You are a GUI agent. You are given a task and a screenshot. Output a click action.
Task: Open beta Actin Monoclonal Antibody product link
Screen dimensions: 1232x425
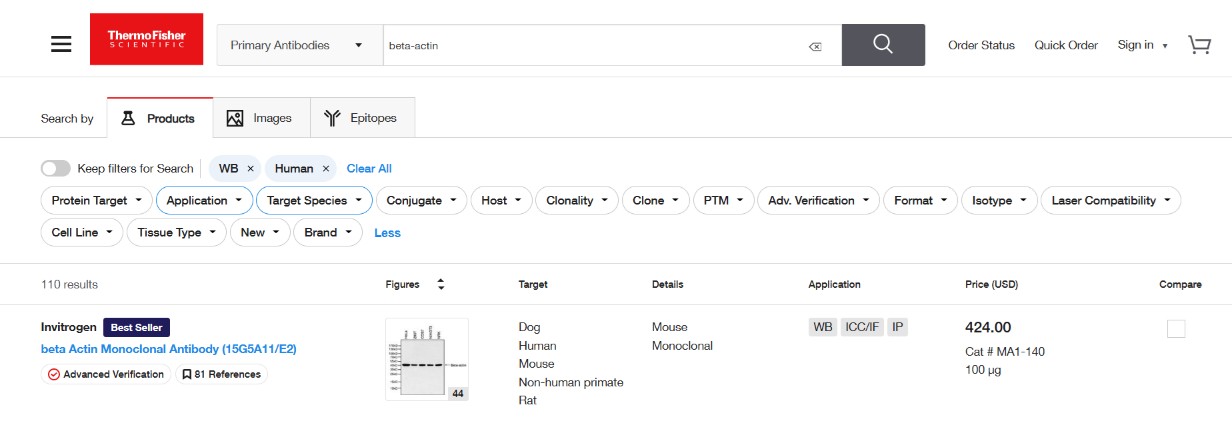pyautogui.click(x=168, y=349)
